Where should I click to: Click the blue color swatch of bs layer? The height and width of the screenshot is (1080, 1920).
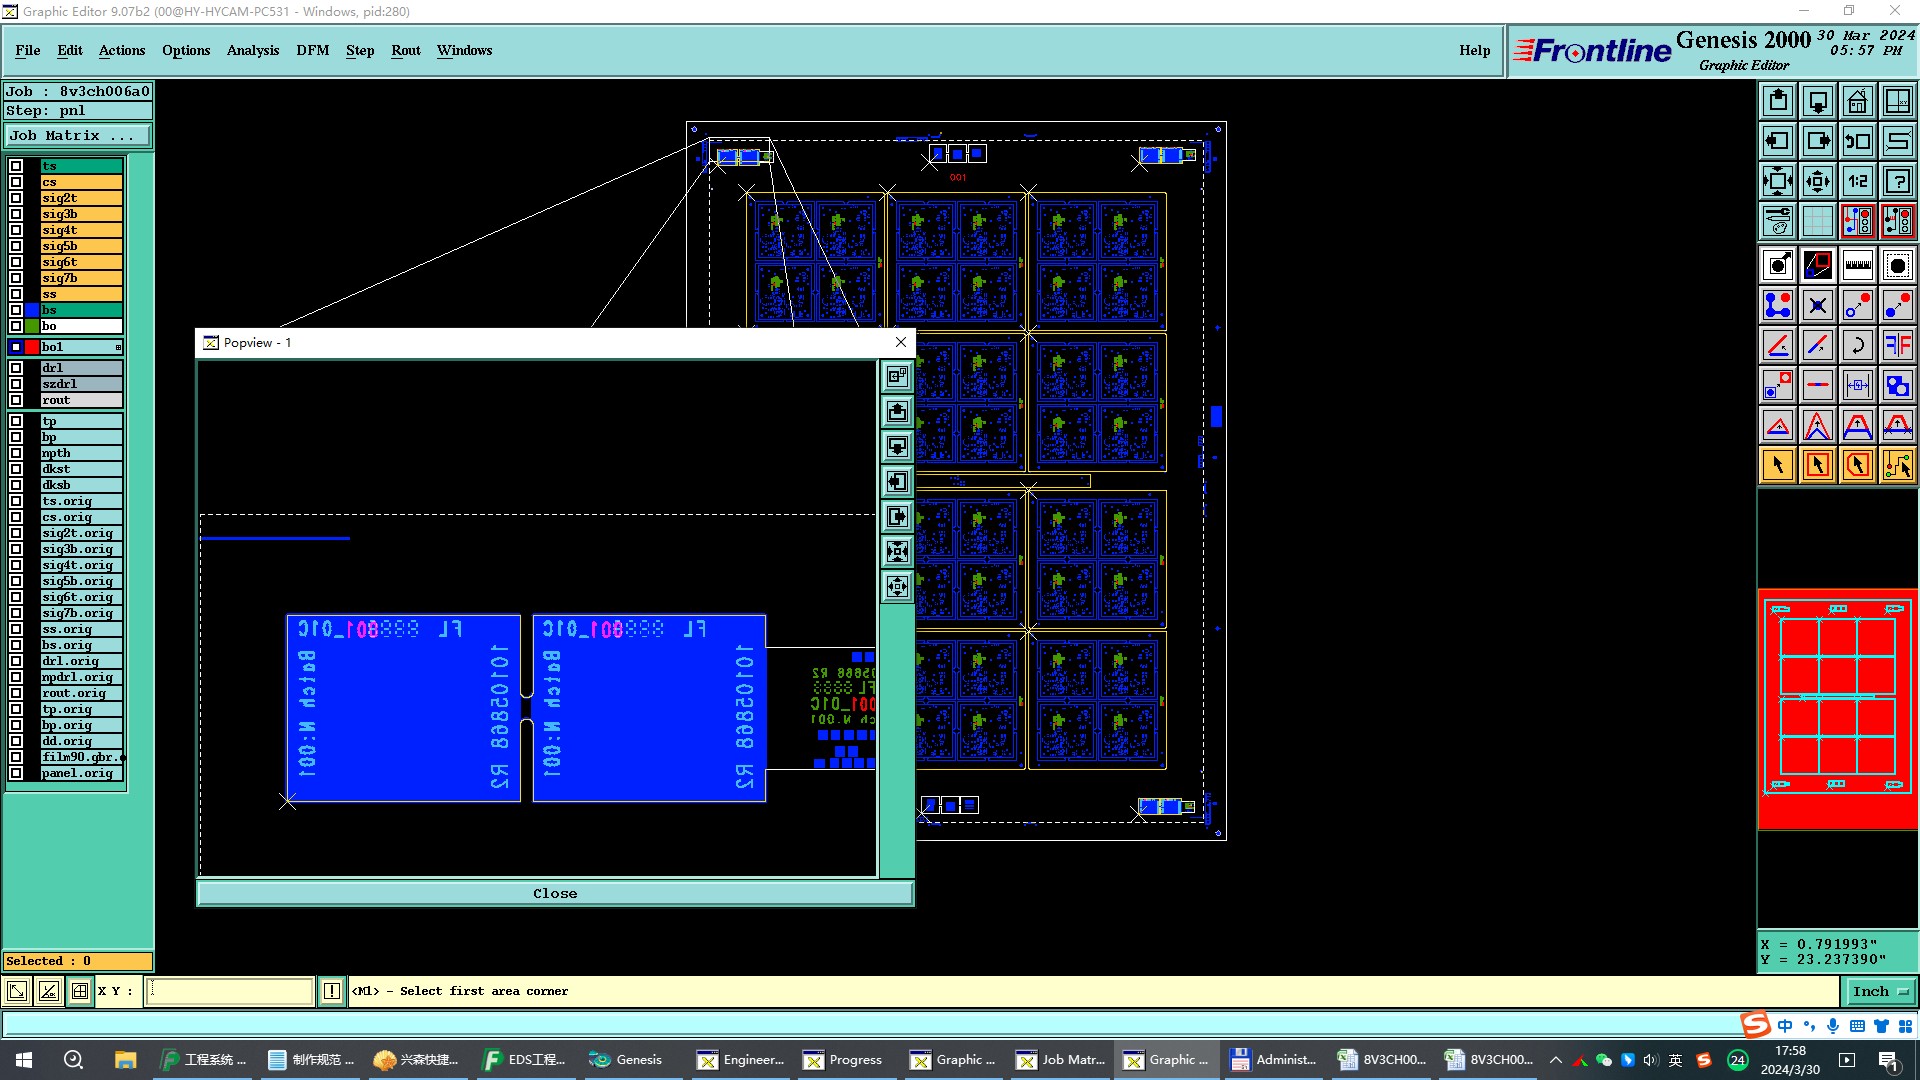(32, 310)
